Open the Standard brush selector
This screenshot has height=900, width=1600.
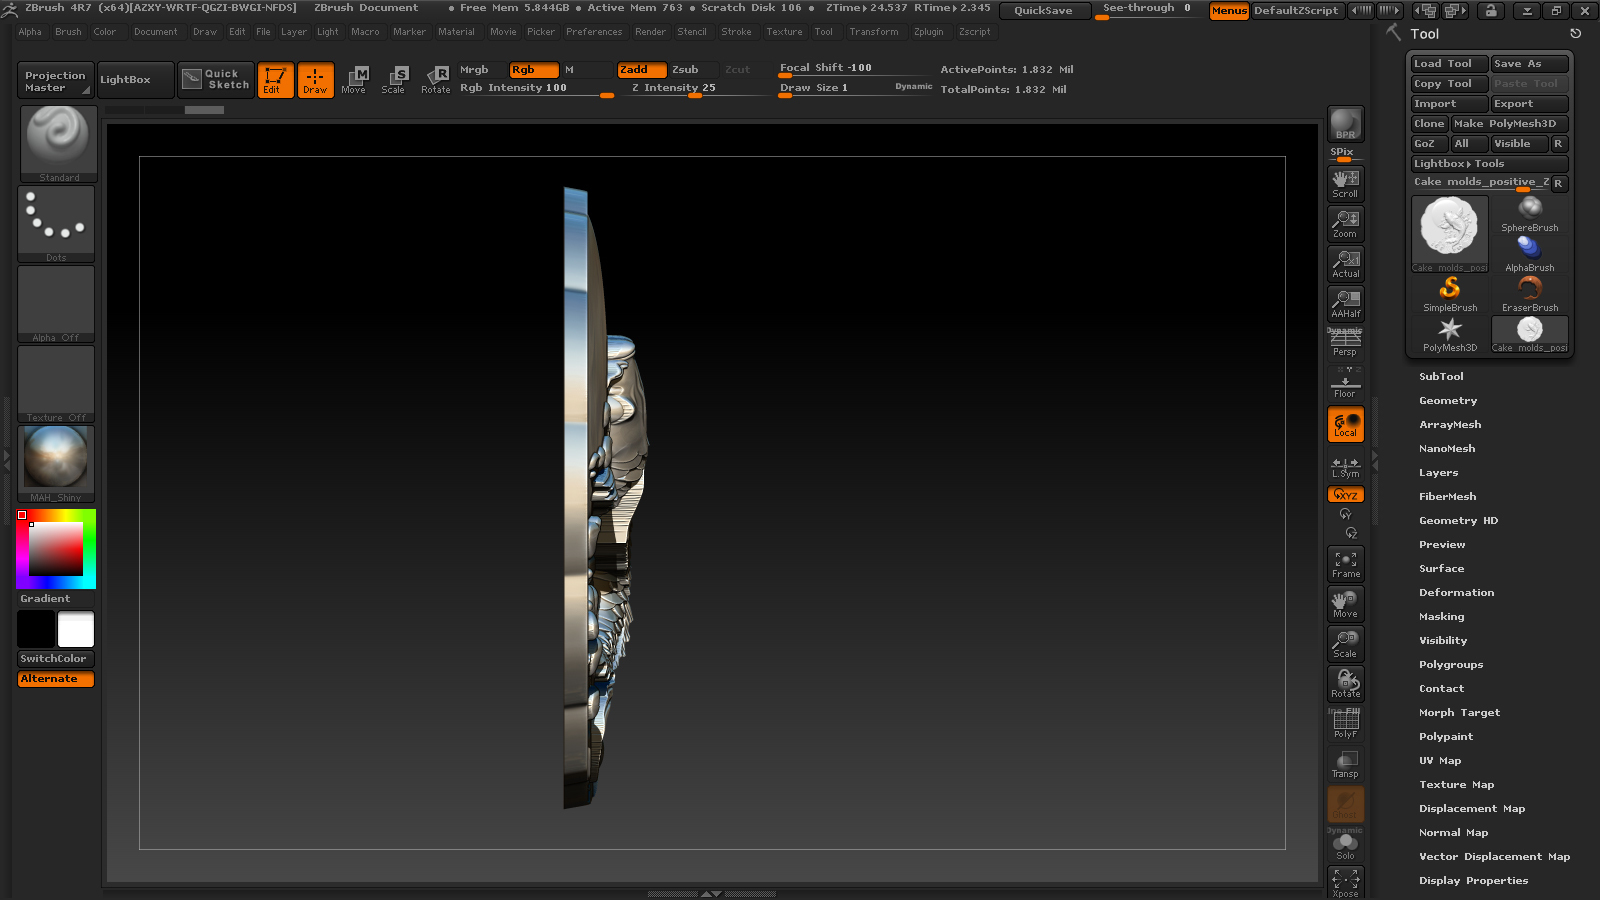point(58,144)
